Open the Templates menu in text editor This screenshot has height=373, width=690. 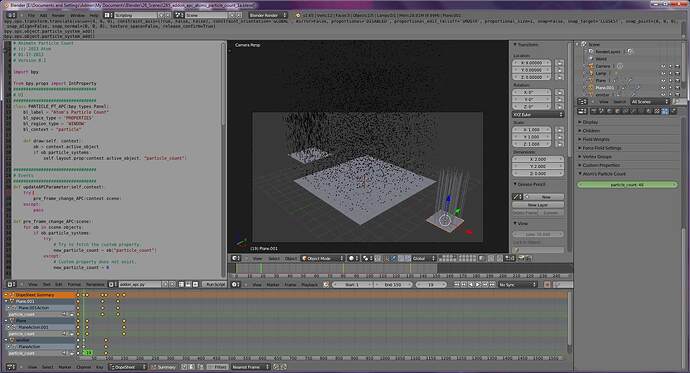point(95,285)
